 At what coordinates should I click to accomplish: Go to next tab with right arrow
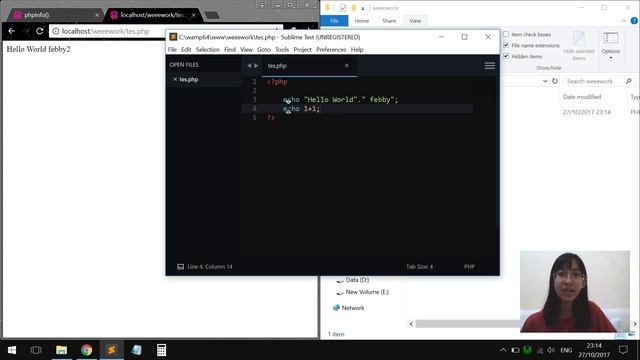[256, 66]
